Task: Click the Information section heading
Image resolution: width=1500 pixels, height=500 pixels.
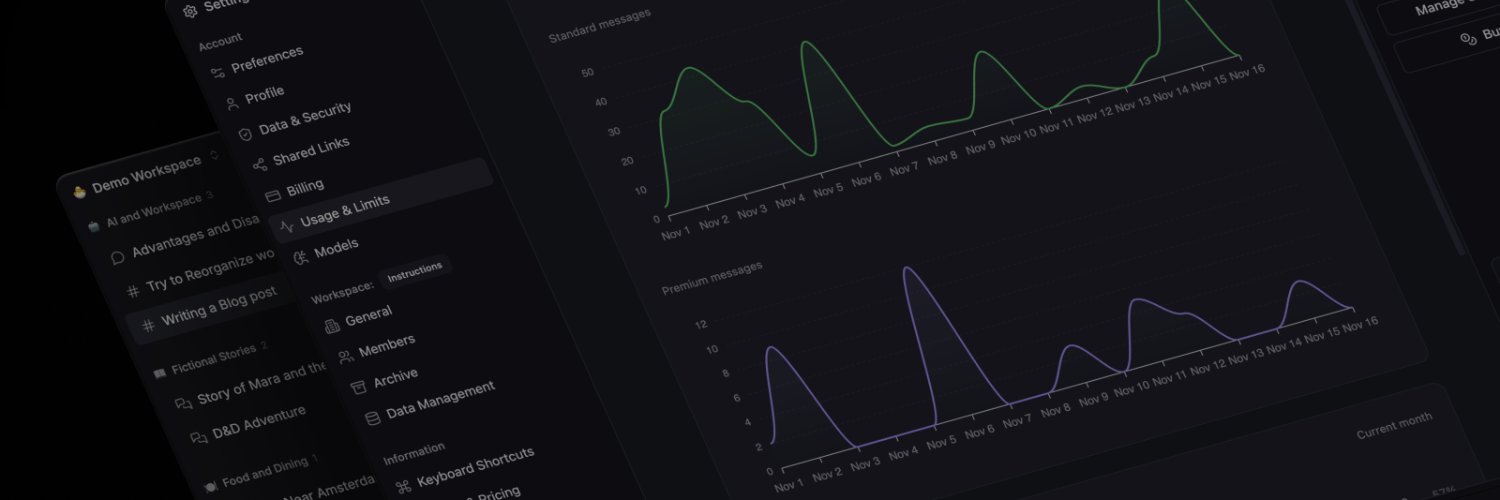Action: 414,453
